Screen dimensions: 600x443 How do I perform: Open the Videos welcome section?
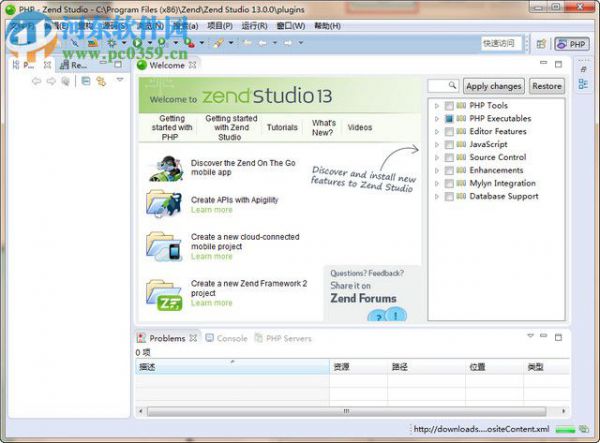tap(360, 127)
